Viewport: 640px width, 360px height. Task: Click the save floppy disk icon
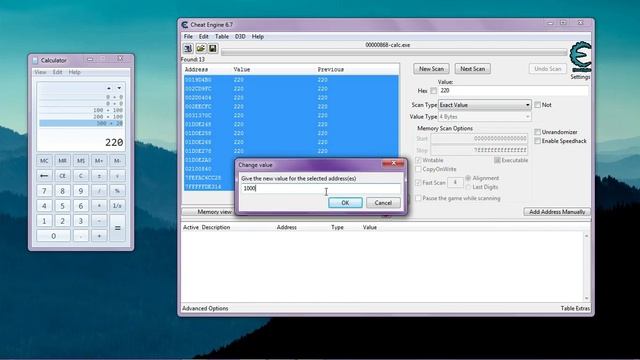(x=213, y=49)
